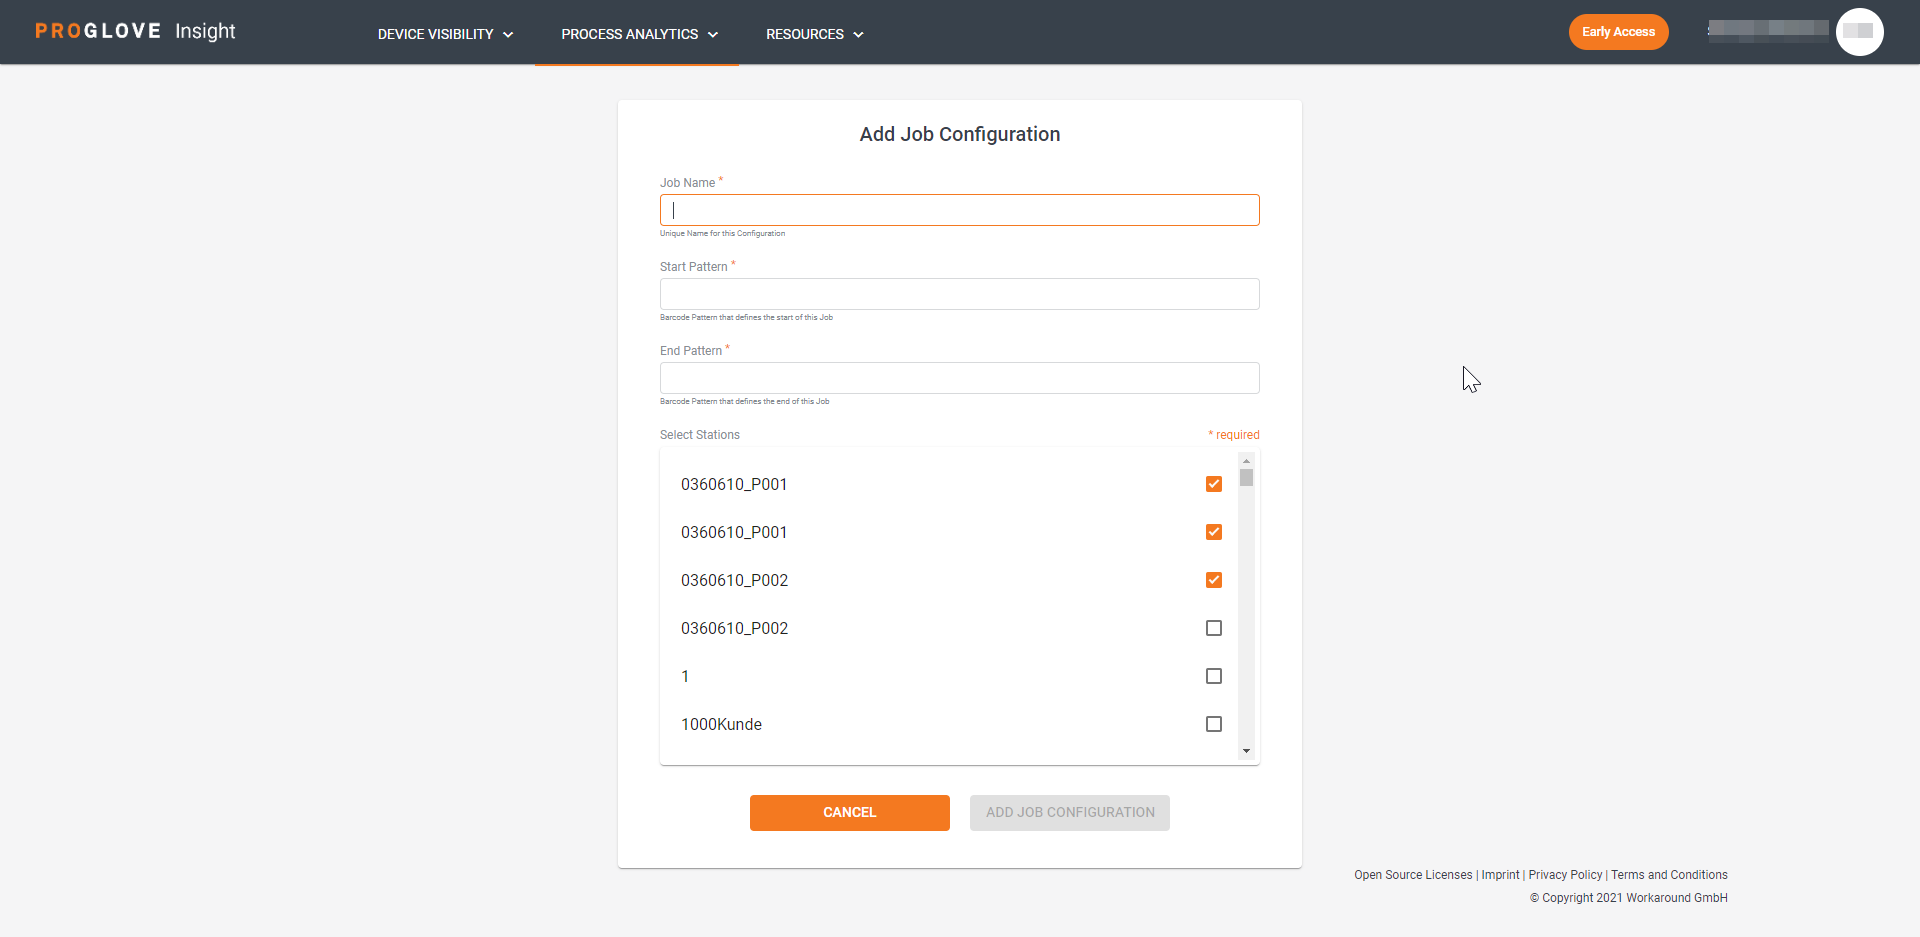
Task: Open the Imprint link
Action: point(1500,875)
